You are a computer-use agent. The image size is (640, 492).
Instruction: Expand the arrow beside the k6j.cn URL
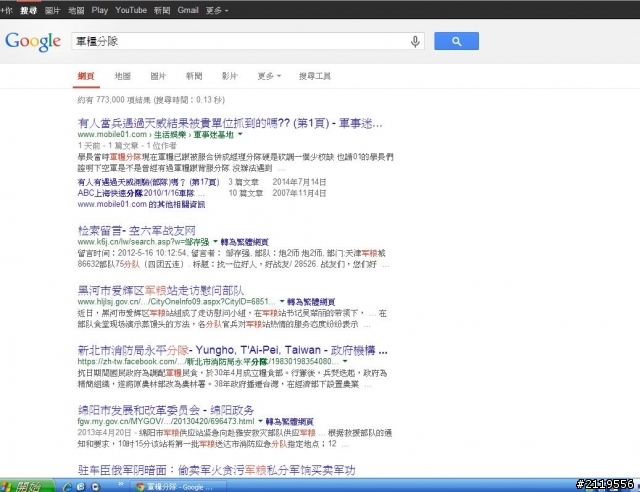coord(216,241)
